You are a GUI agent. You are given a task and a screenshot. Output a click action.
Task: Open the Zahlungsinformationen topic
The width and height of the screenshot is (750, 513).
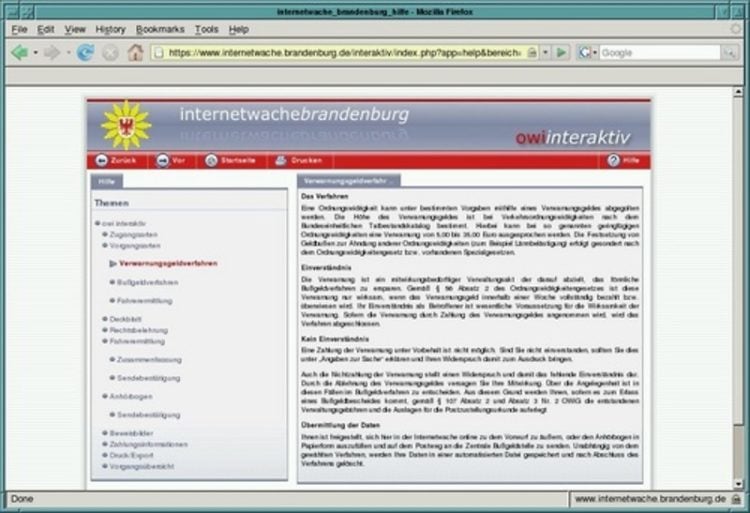click(x=148, y=444)
